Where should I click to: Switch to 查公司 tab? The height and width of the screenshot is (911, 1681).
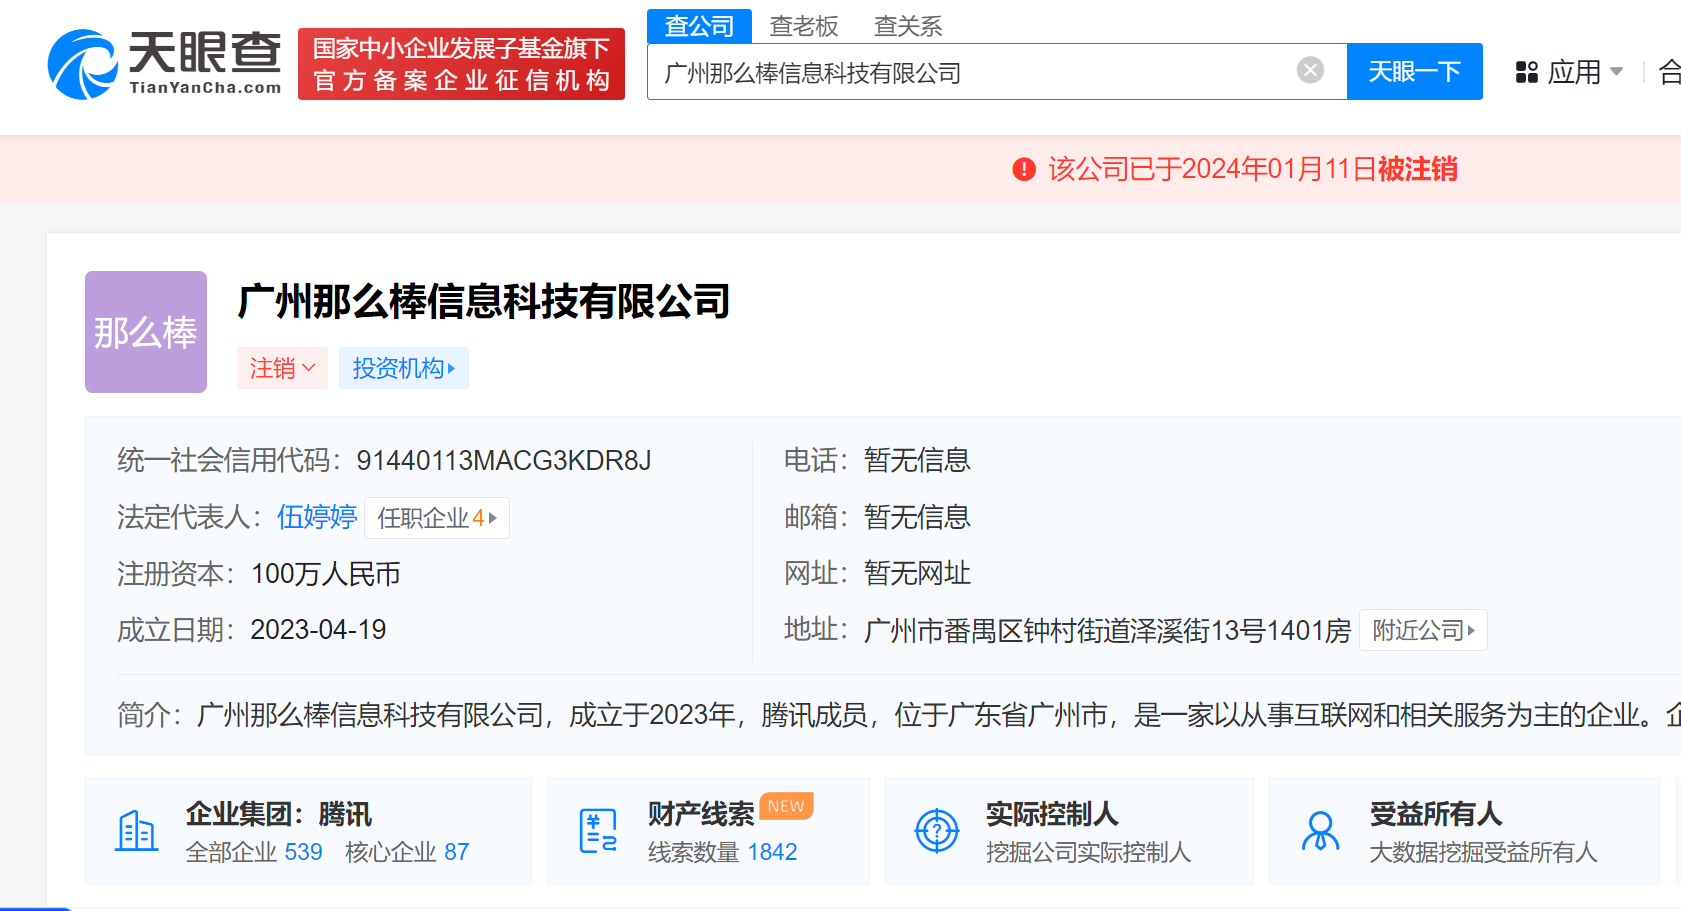(x=699, y=26)
